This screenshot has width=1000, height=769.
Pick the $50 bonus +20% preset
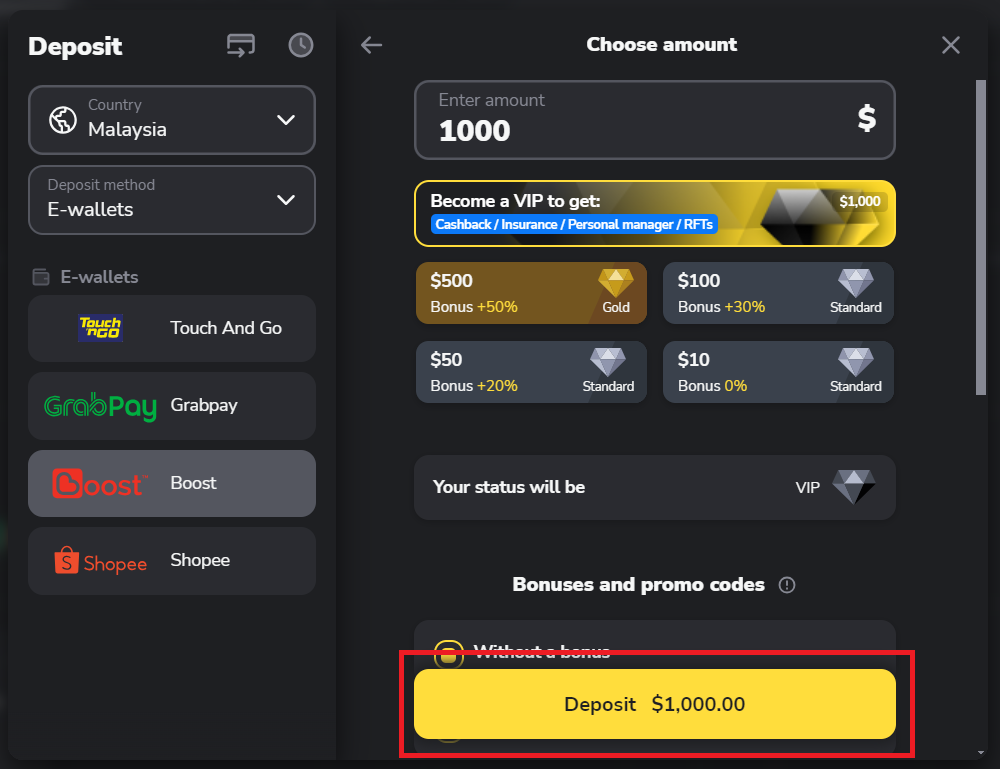[531, 372]
